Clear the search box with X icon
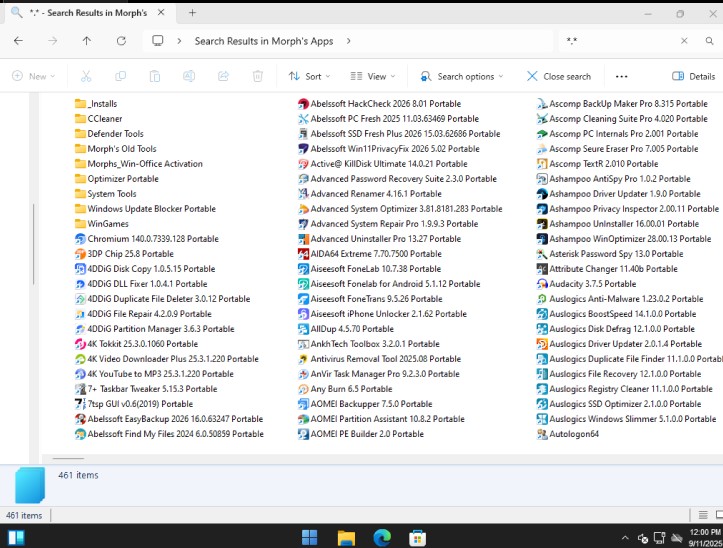The image size is (723, 548). click(x=684, y=41)
